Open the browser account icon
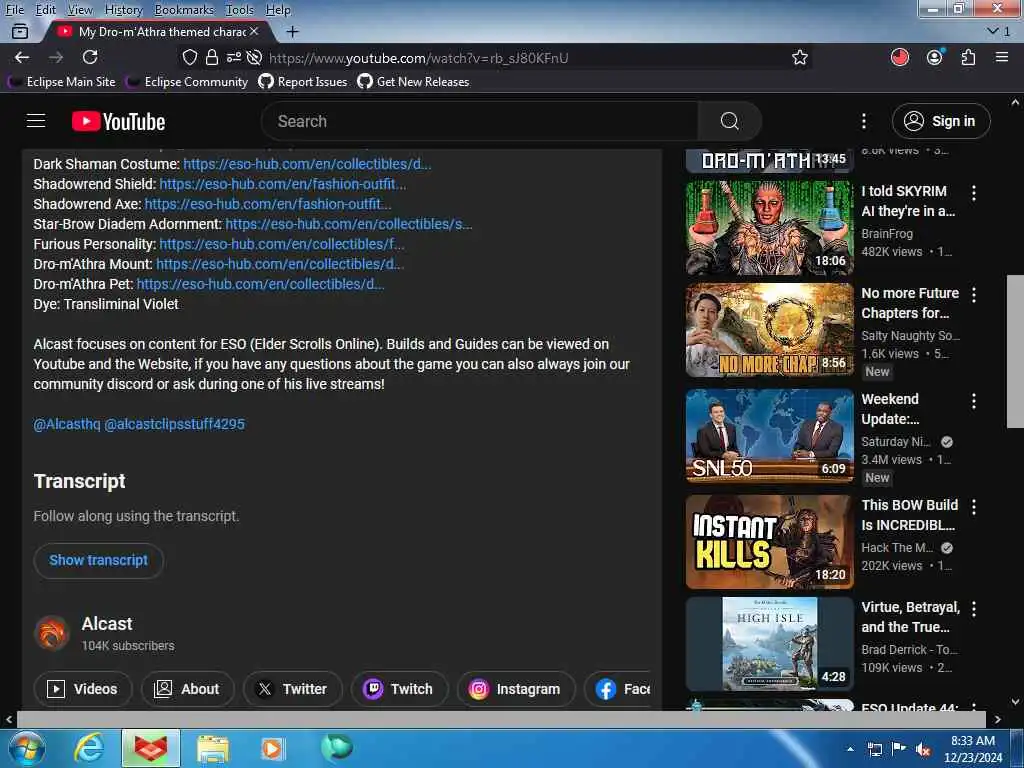1024x768 pixels. click(935, 57)
